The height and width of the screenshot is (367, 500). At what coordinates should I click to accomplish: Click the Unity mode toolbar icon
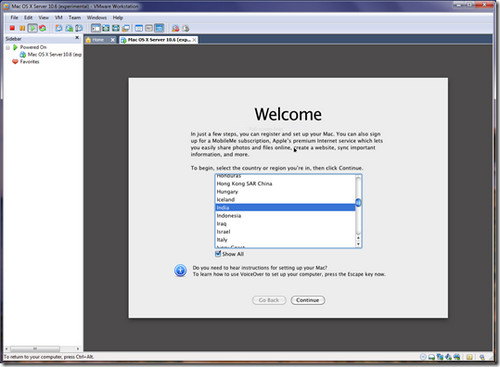point(126,28)
